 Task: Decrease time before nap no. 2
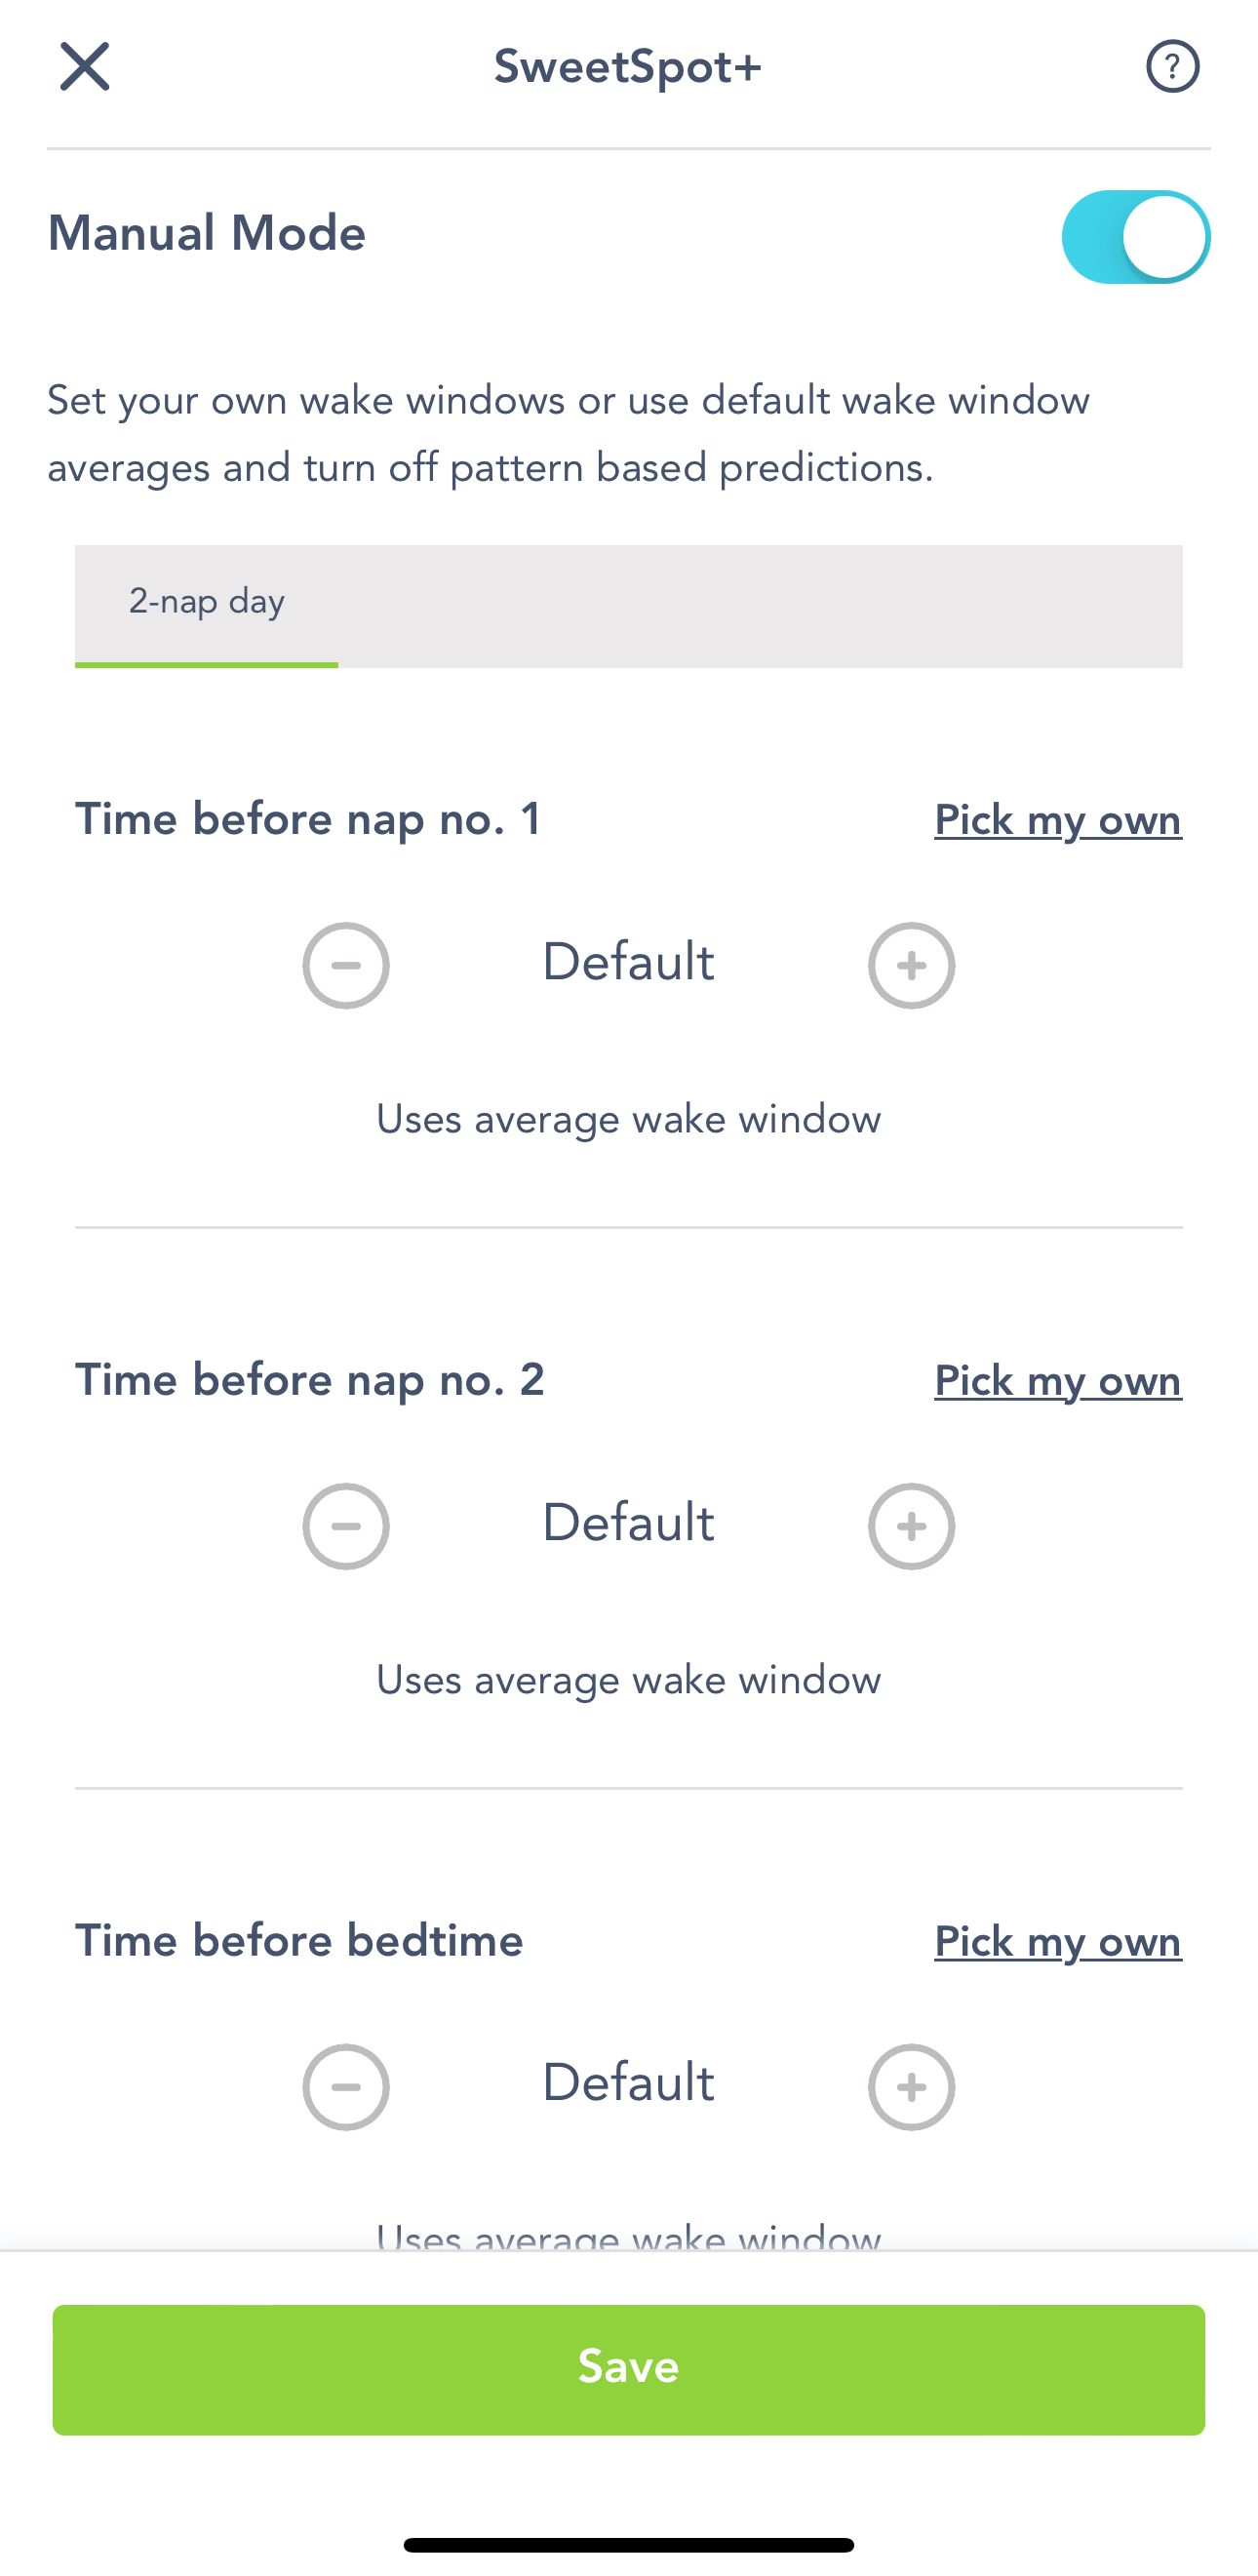coord(346,1526)
